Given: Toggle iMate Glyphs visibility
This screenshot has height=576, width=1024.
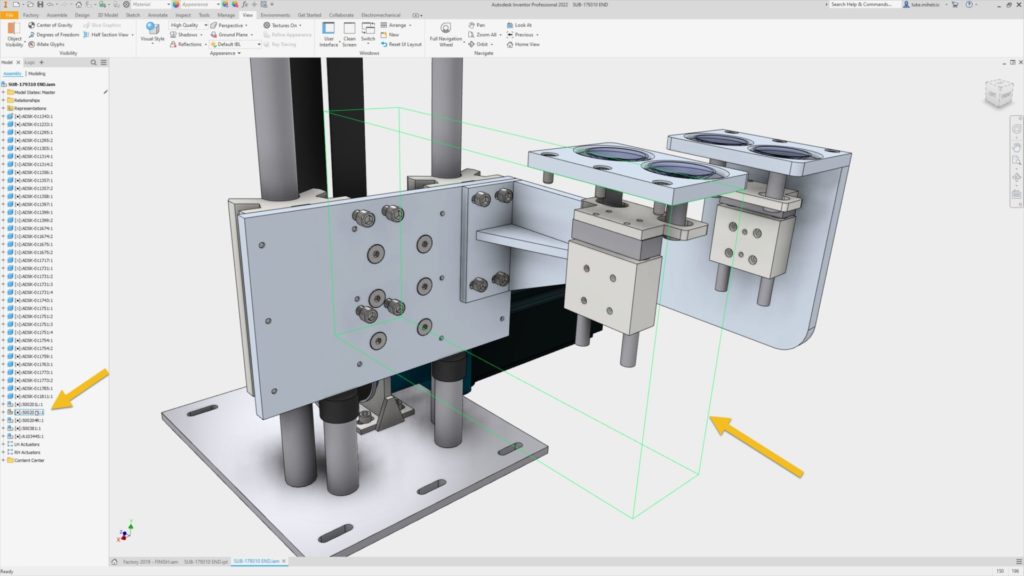Looking at the screenshot, I should (46, 44).
